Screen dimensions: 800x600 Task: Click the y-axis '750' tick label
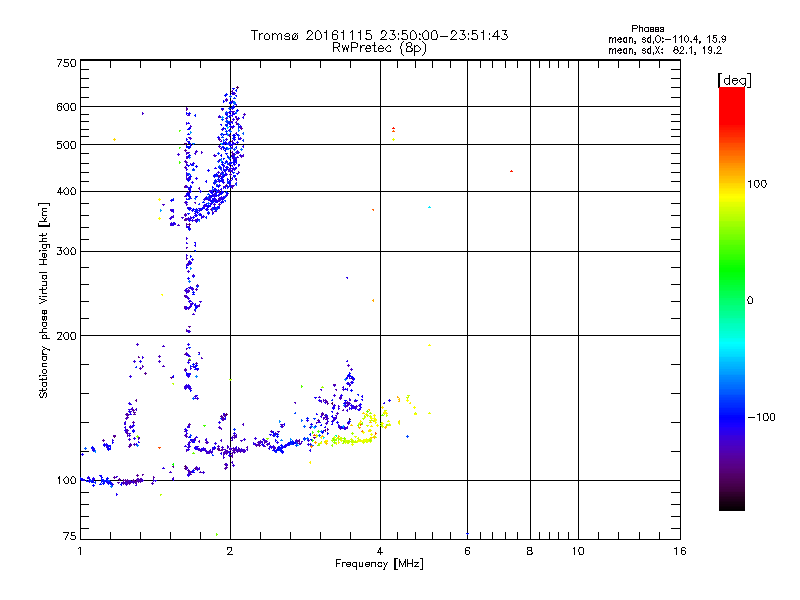coord(66,63)
